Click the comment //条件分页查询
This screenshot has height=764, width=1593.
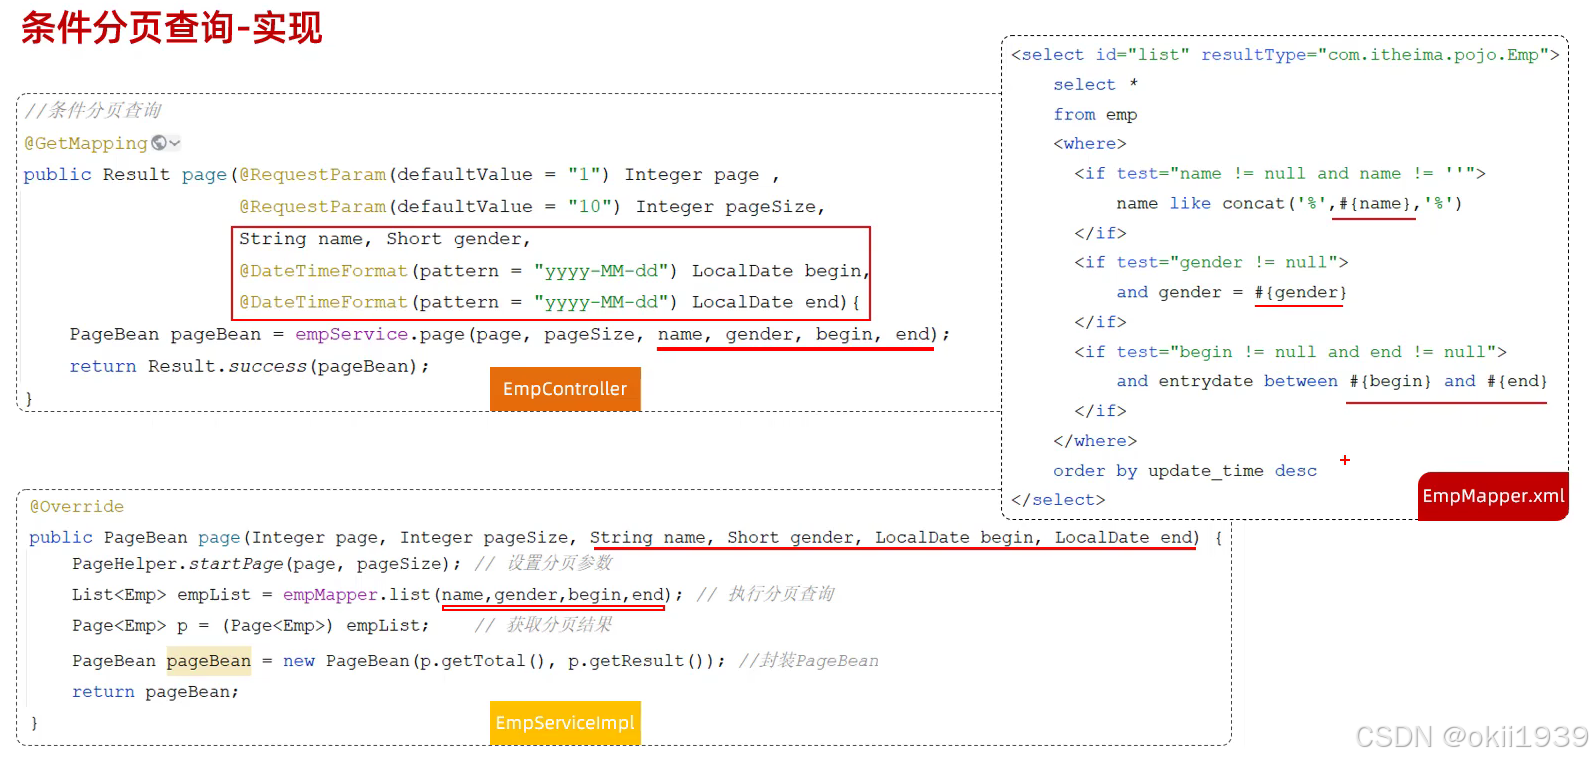click(x=93, y=110)
